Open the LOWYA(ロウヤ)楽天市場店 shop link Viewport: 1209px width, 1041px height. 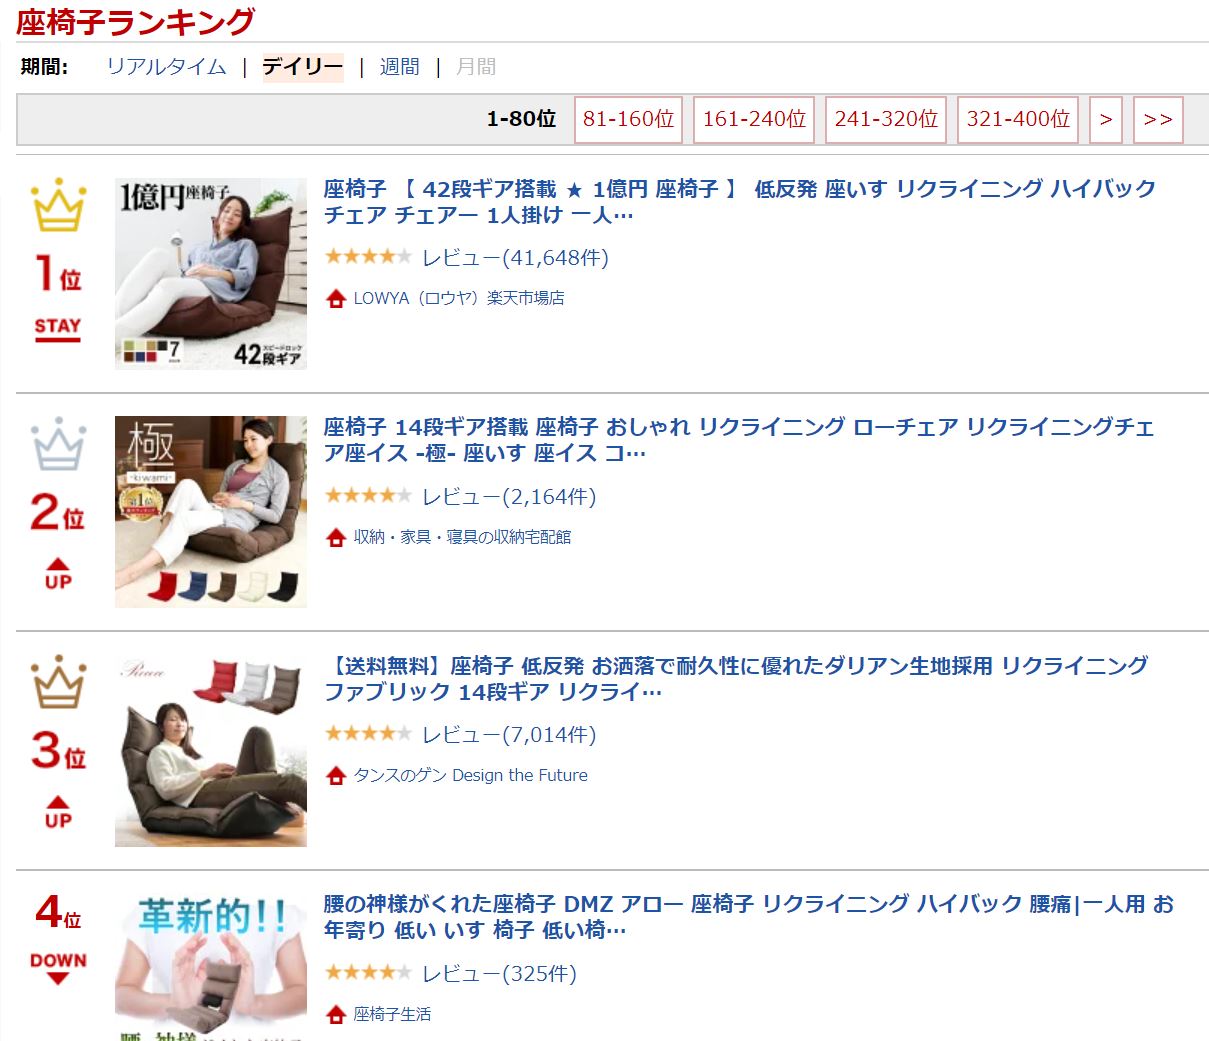[x=459, y=298]
